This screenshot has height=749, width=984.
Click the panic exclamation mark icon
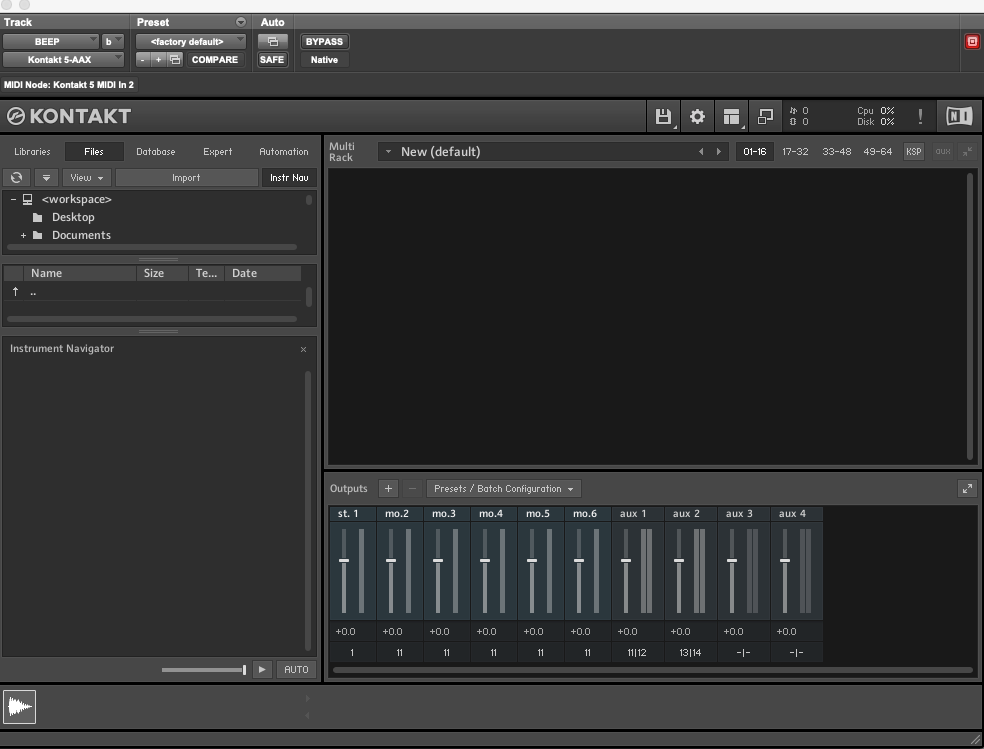[x=920, y=117]
